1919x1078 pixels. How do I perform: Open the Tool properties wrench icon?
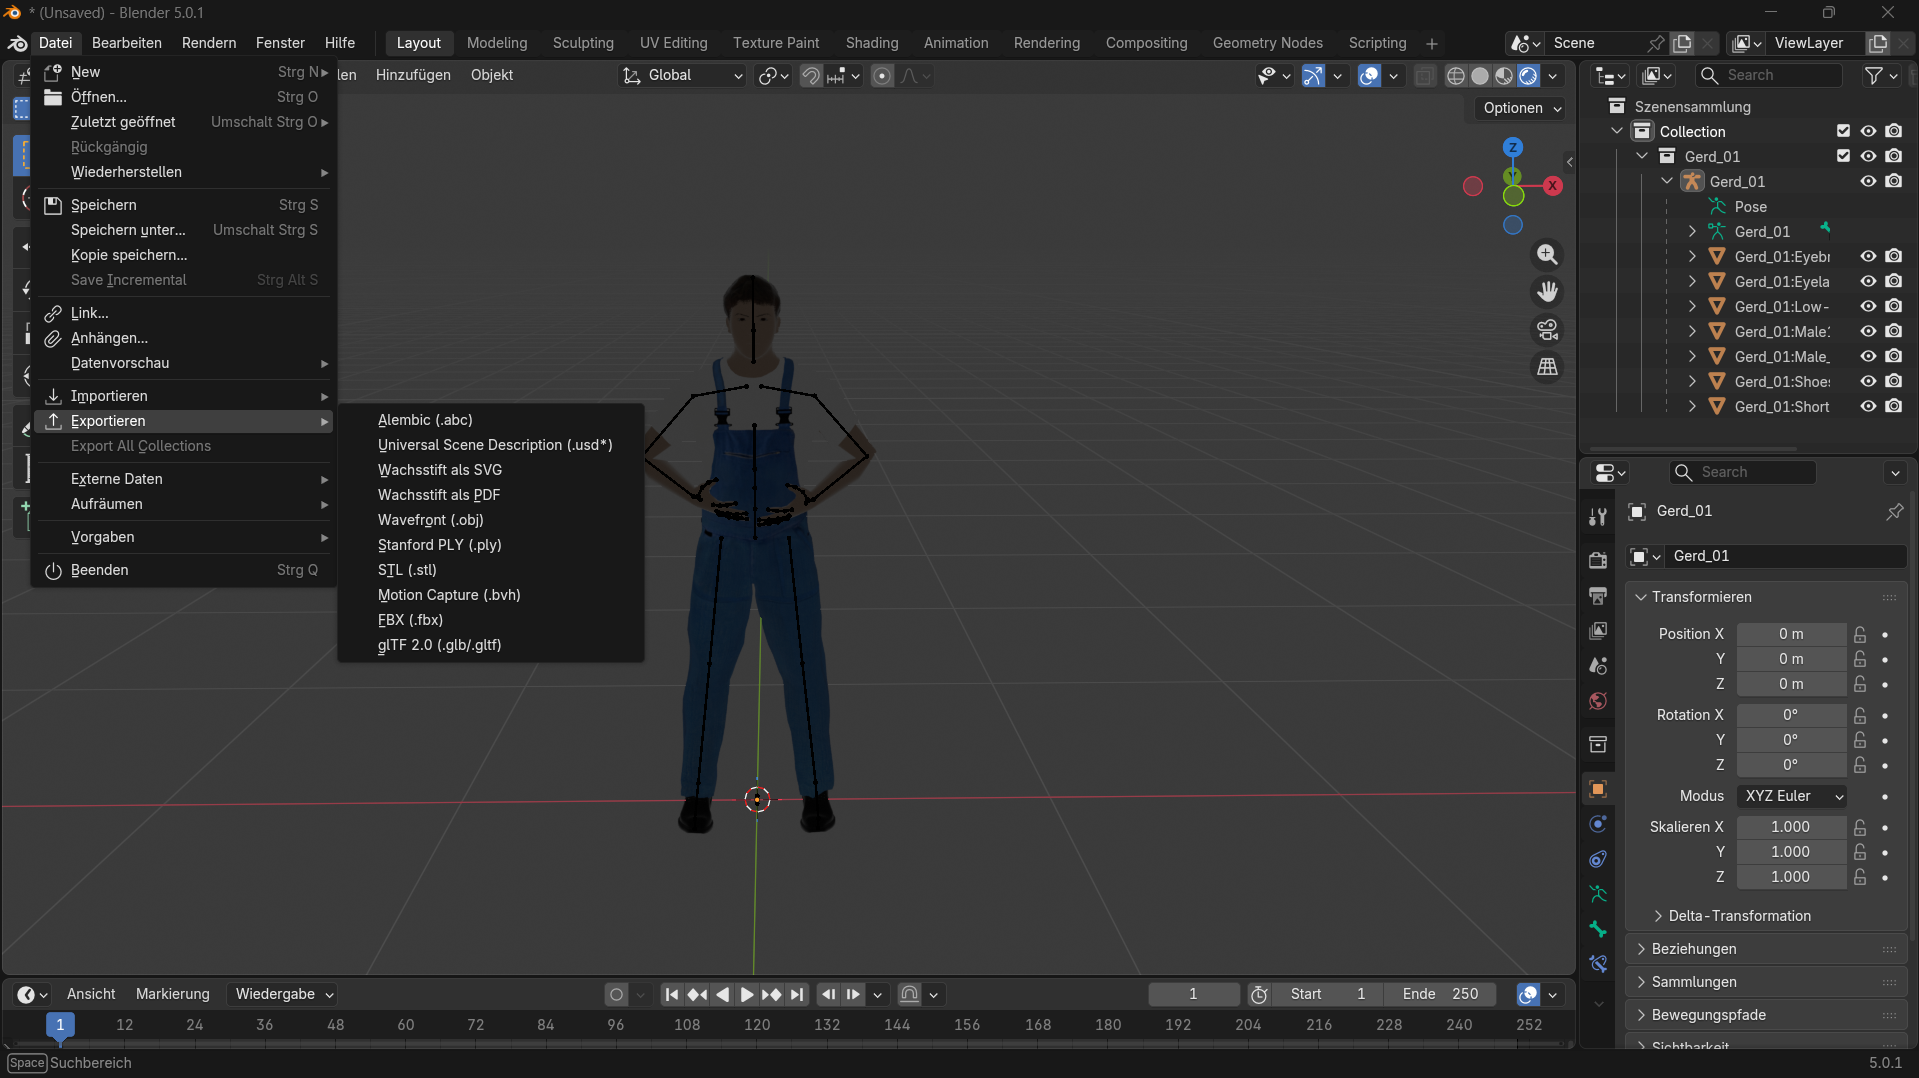point(1598,516)
